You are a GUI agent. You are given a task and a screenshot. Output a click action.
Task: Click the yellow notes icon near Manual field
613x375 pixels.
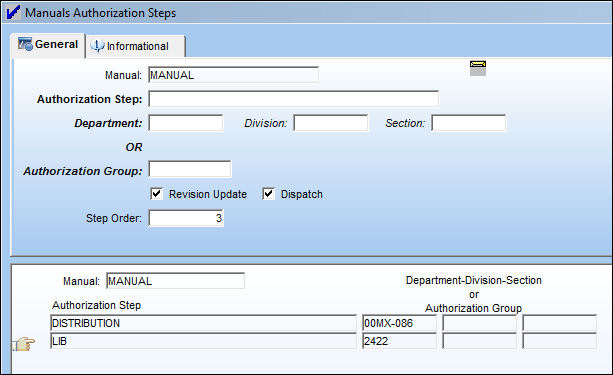[478, 68]
